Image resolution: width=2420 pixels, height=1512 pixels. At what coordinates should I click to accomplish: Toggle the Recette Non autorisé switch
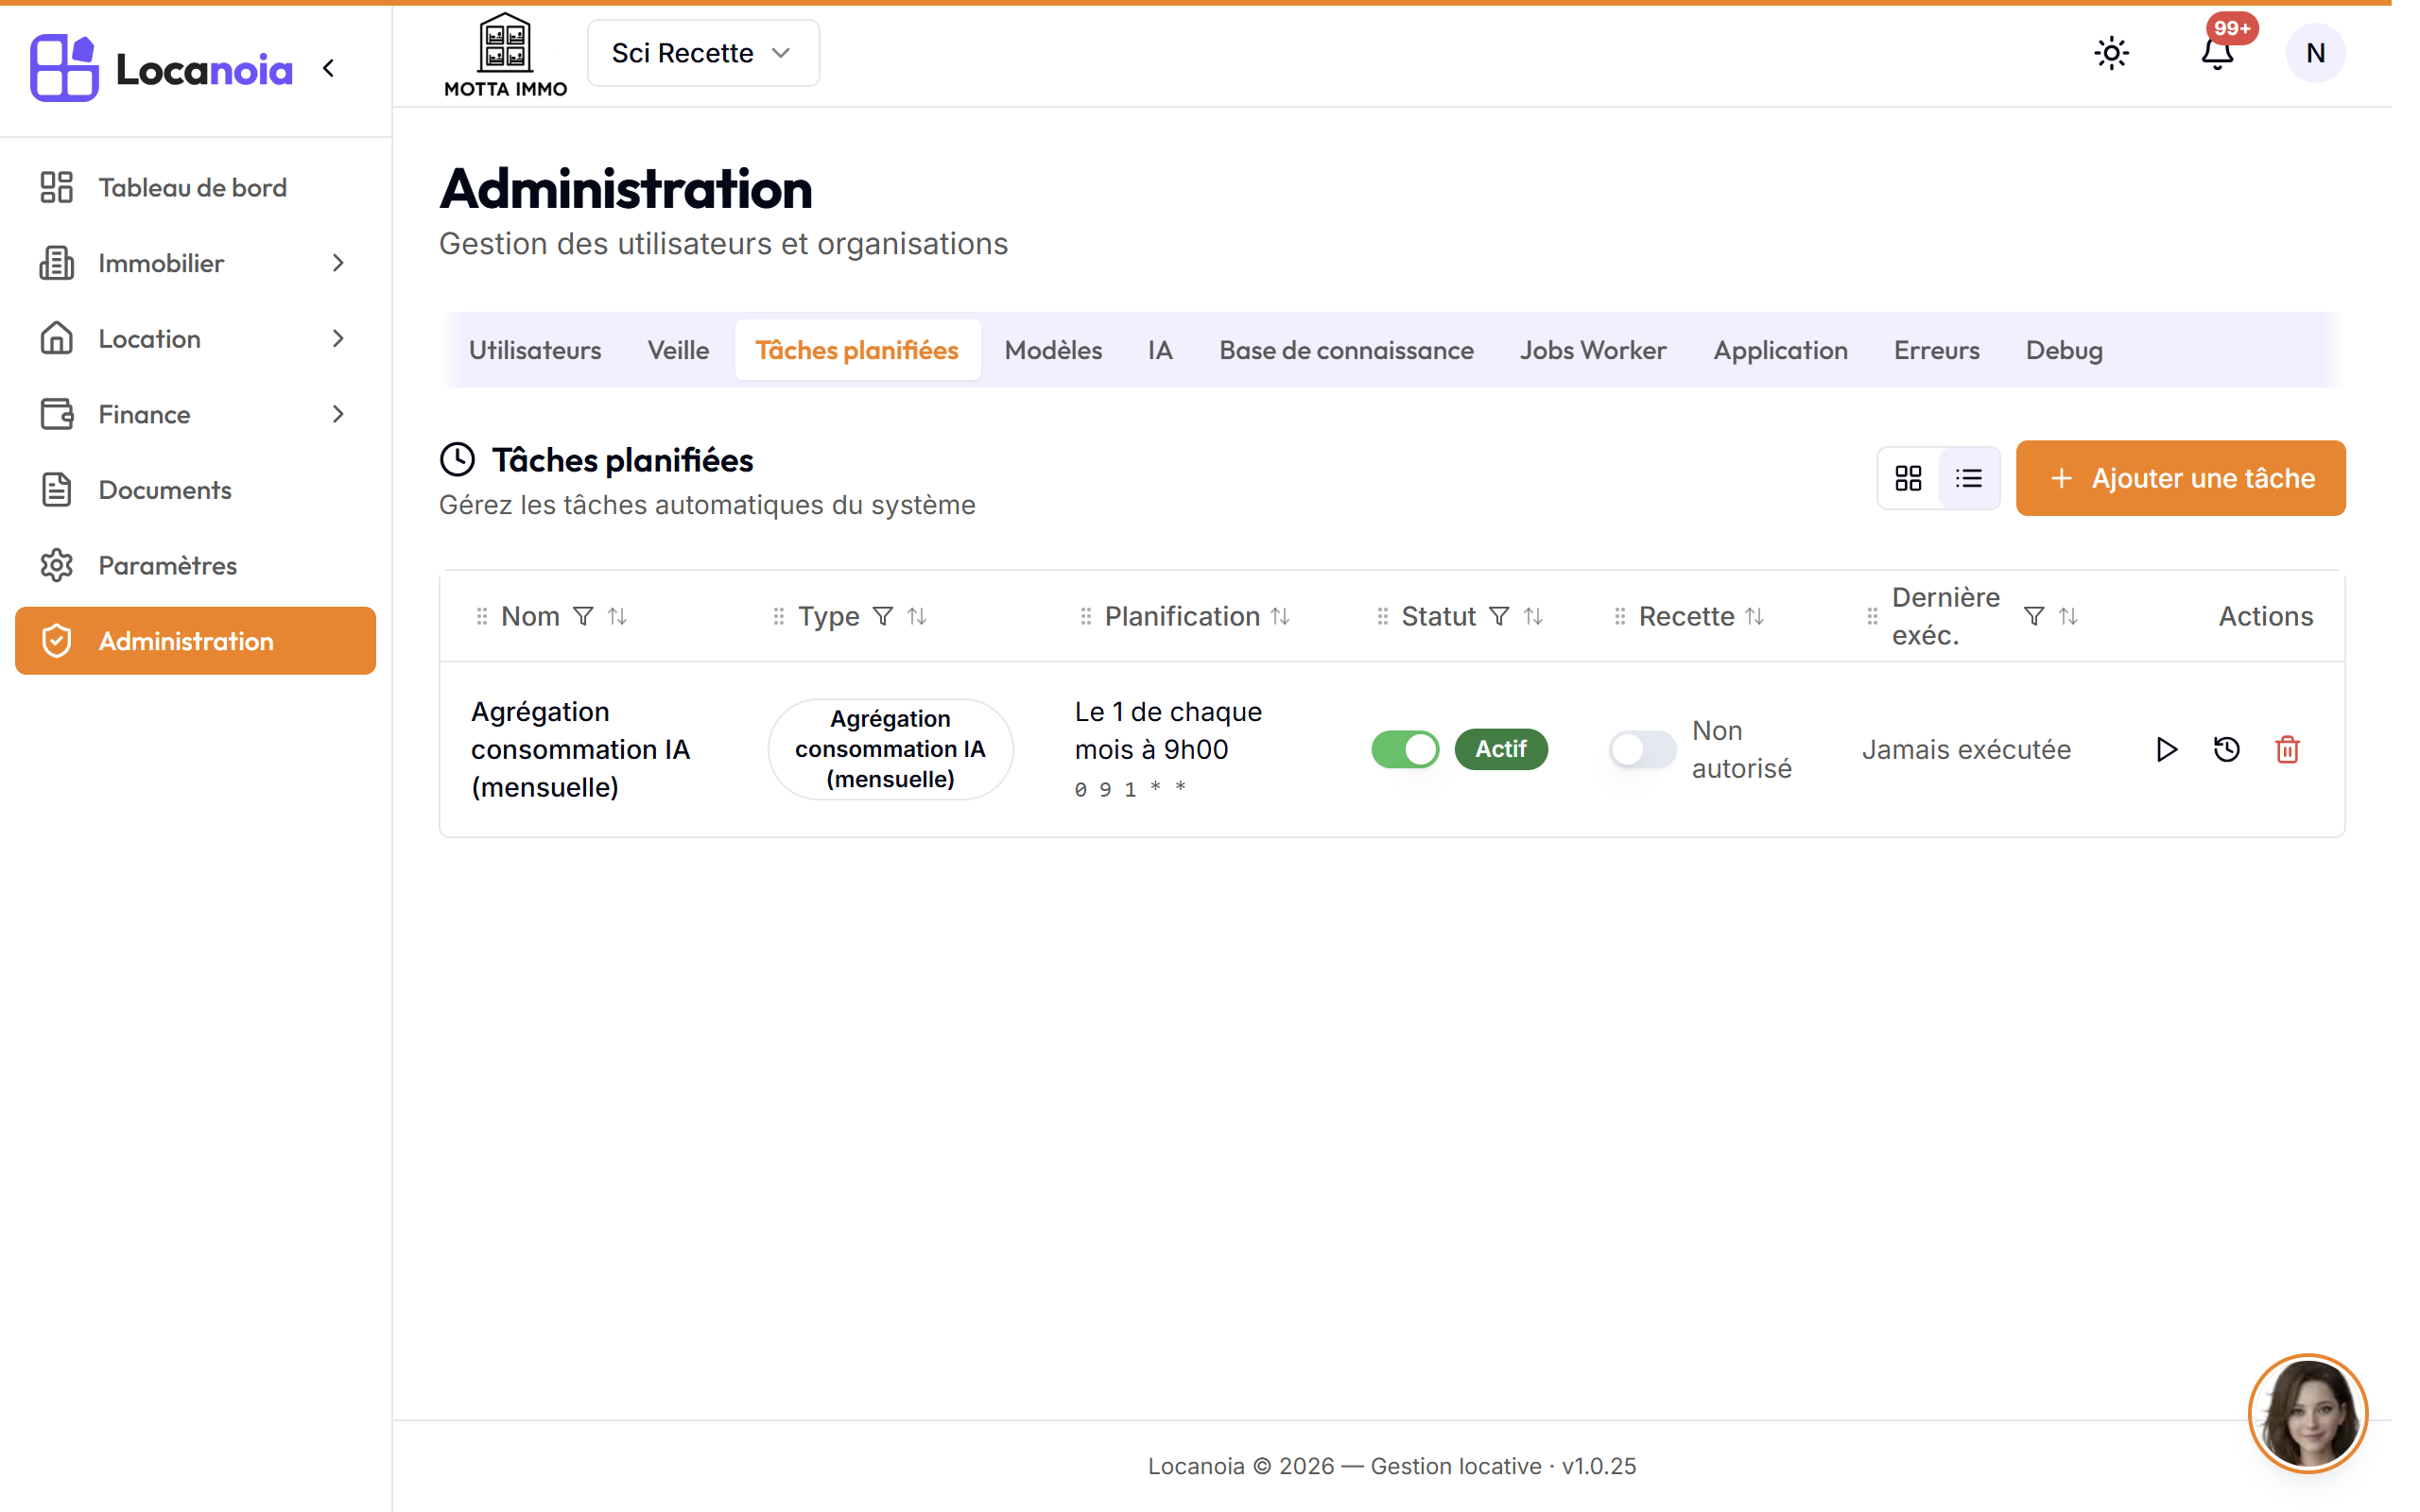1641,749
